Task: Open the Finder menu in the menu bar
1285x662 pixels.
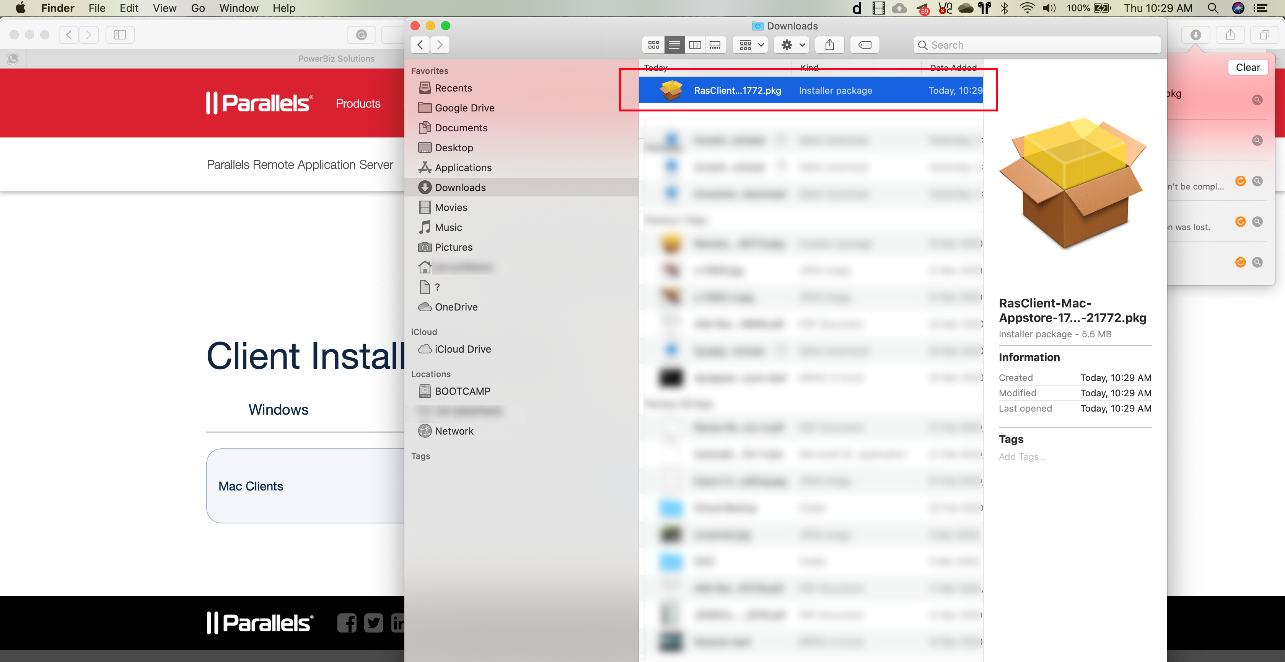Action: [57, 8]
